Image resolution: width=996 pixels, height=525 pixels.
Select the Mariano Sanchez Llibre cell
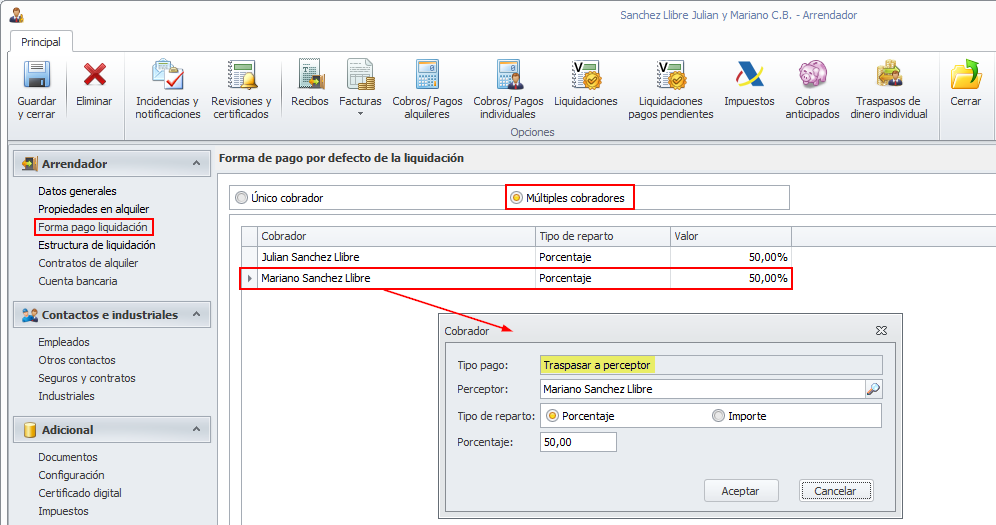[396, 278]
